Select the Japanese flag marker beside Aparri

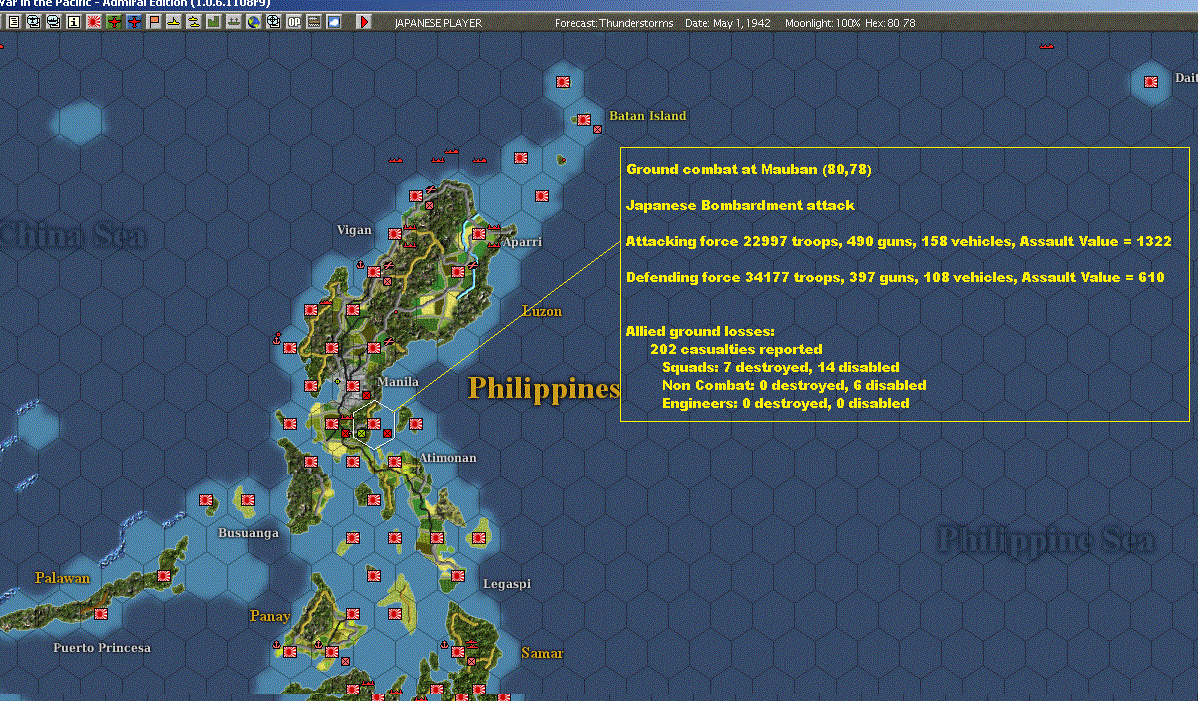[478, 234]
